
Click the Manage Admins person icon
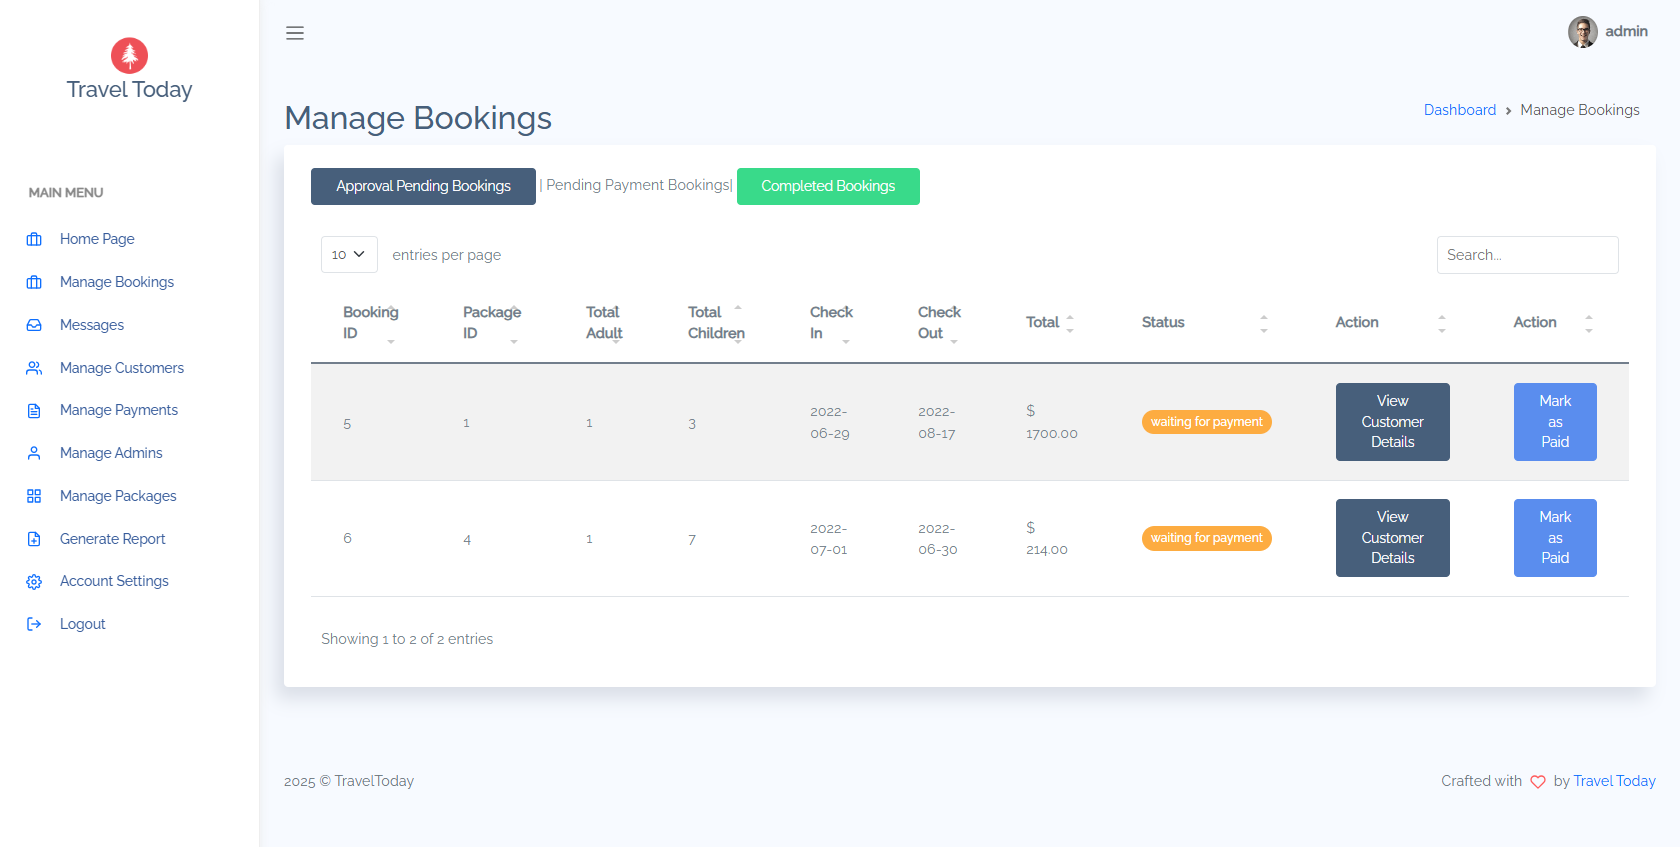point(34,453)
